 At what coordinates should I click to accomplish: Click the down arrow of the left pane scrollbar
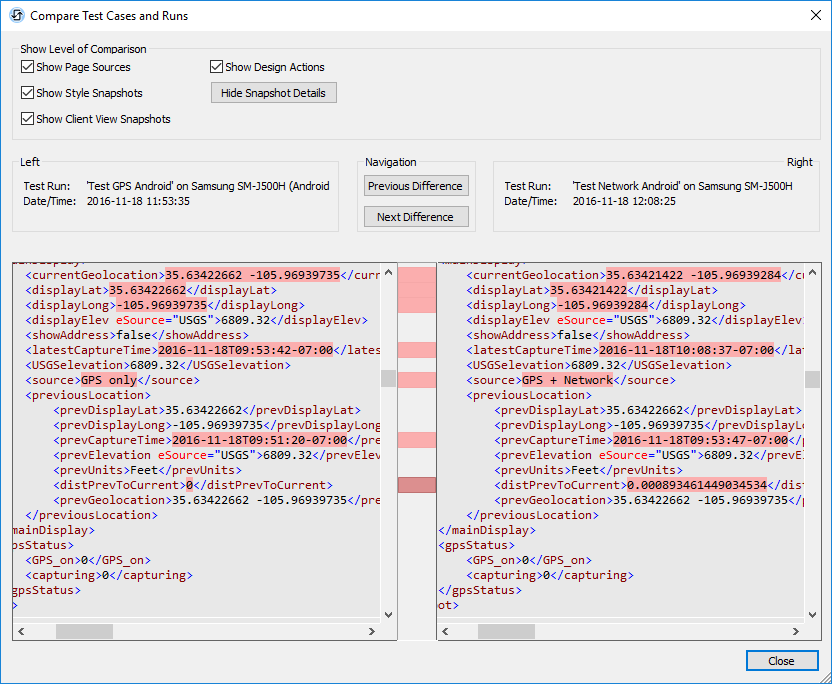coord(389,615)
